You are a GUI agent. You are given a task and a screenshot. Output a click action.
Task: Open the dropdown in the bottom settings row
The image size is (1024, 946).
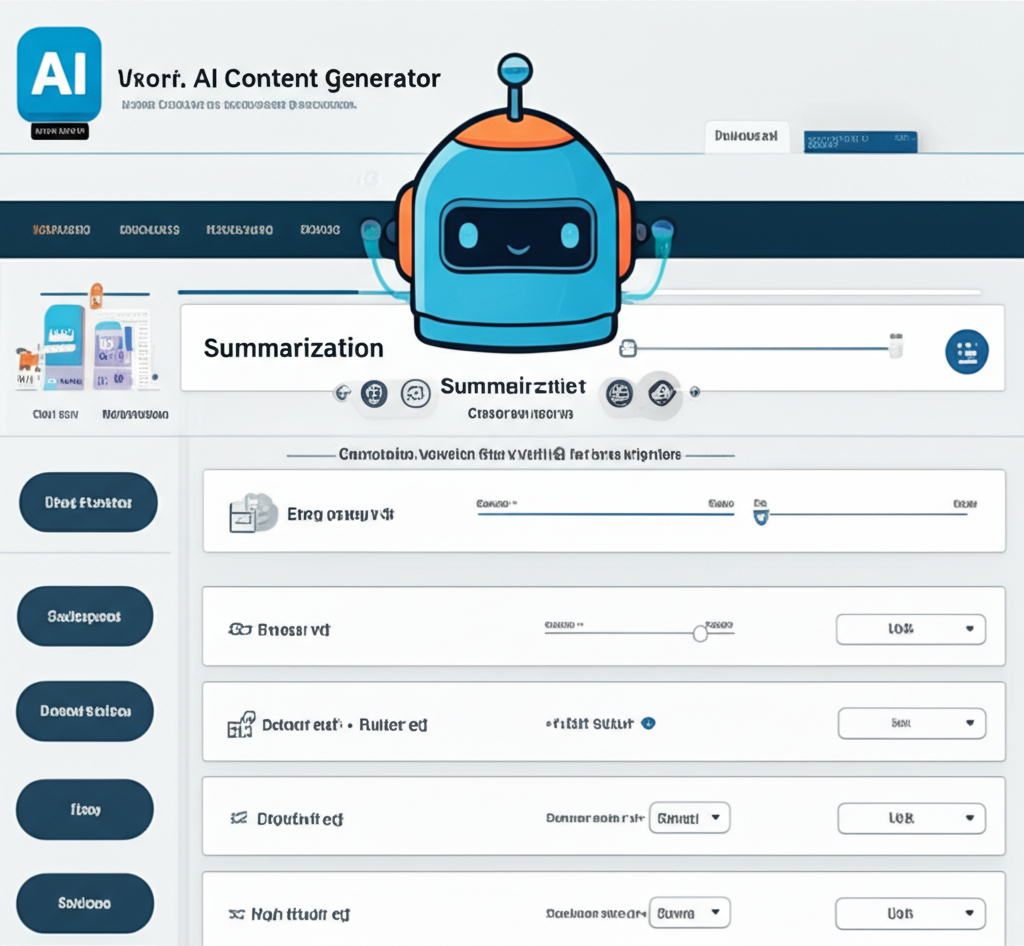pos(909,913)
